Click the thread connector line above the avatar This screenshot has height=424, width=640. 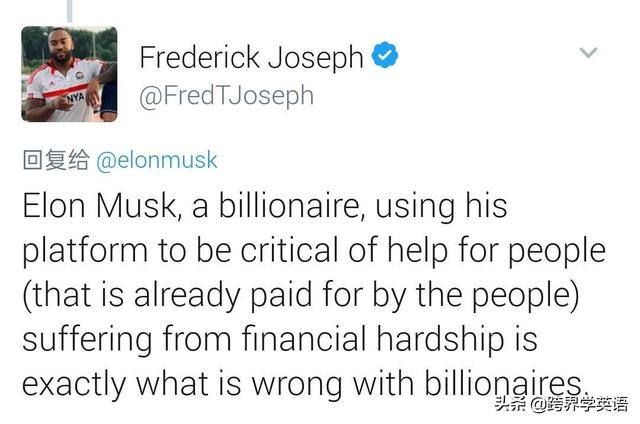(x=69, y=11)
